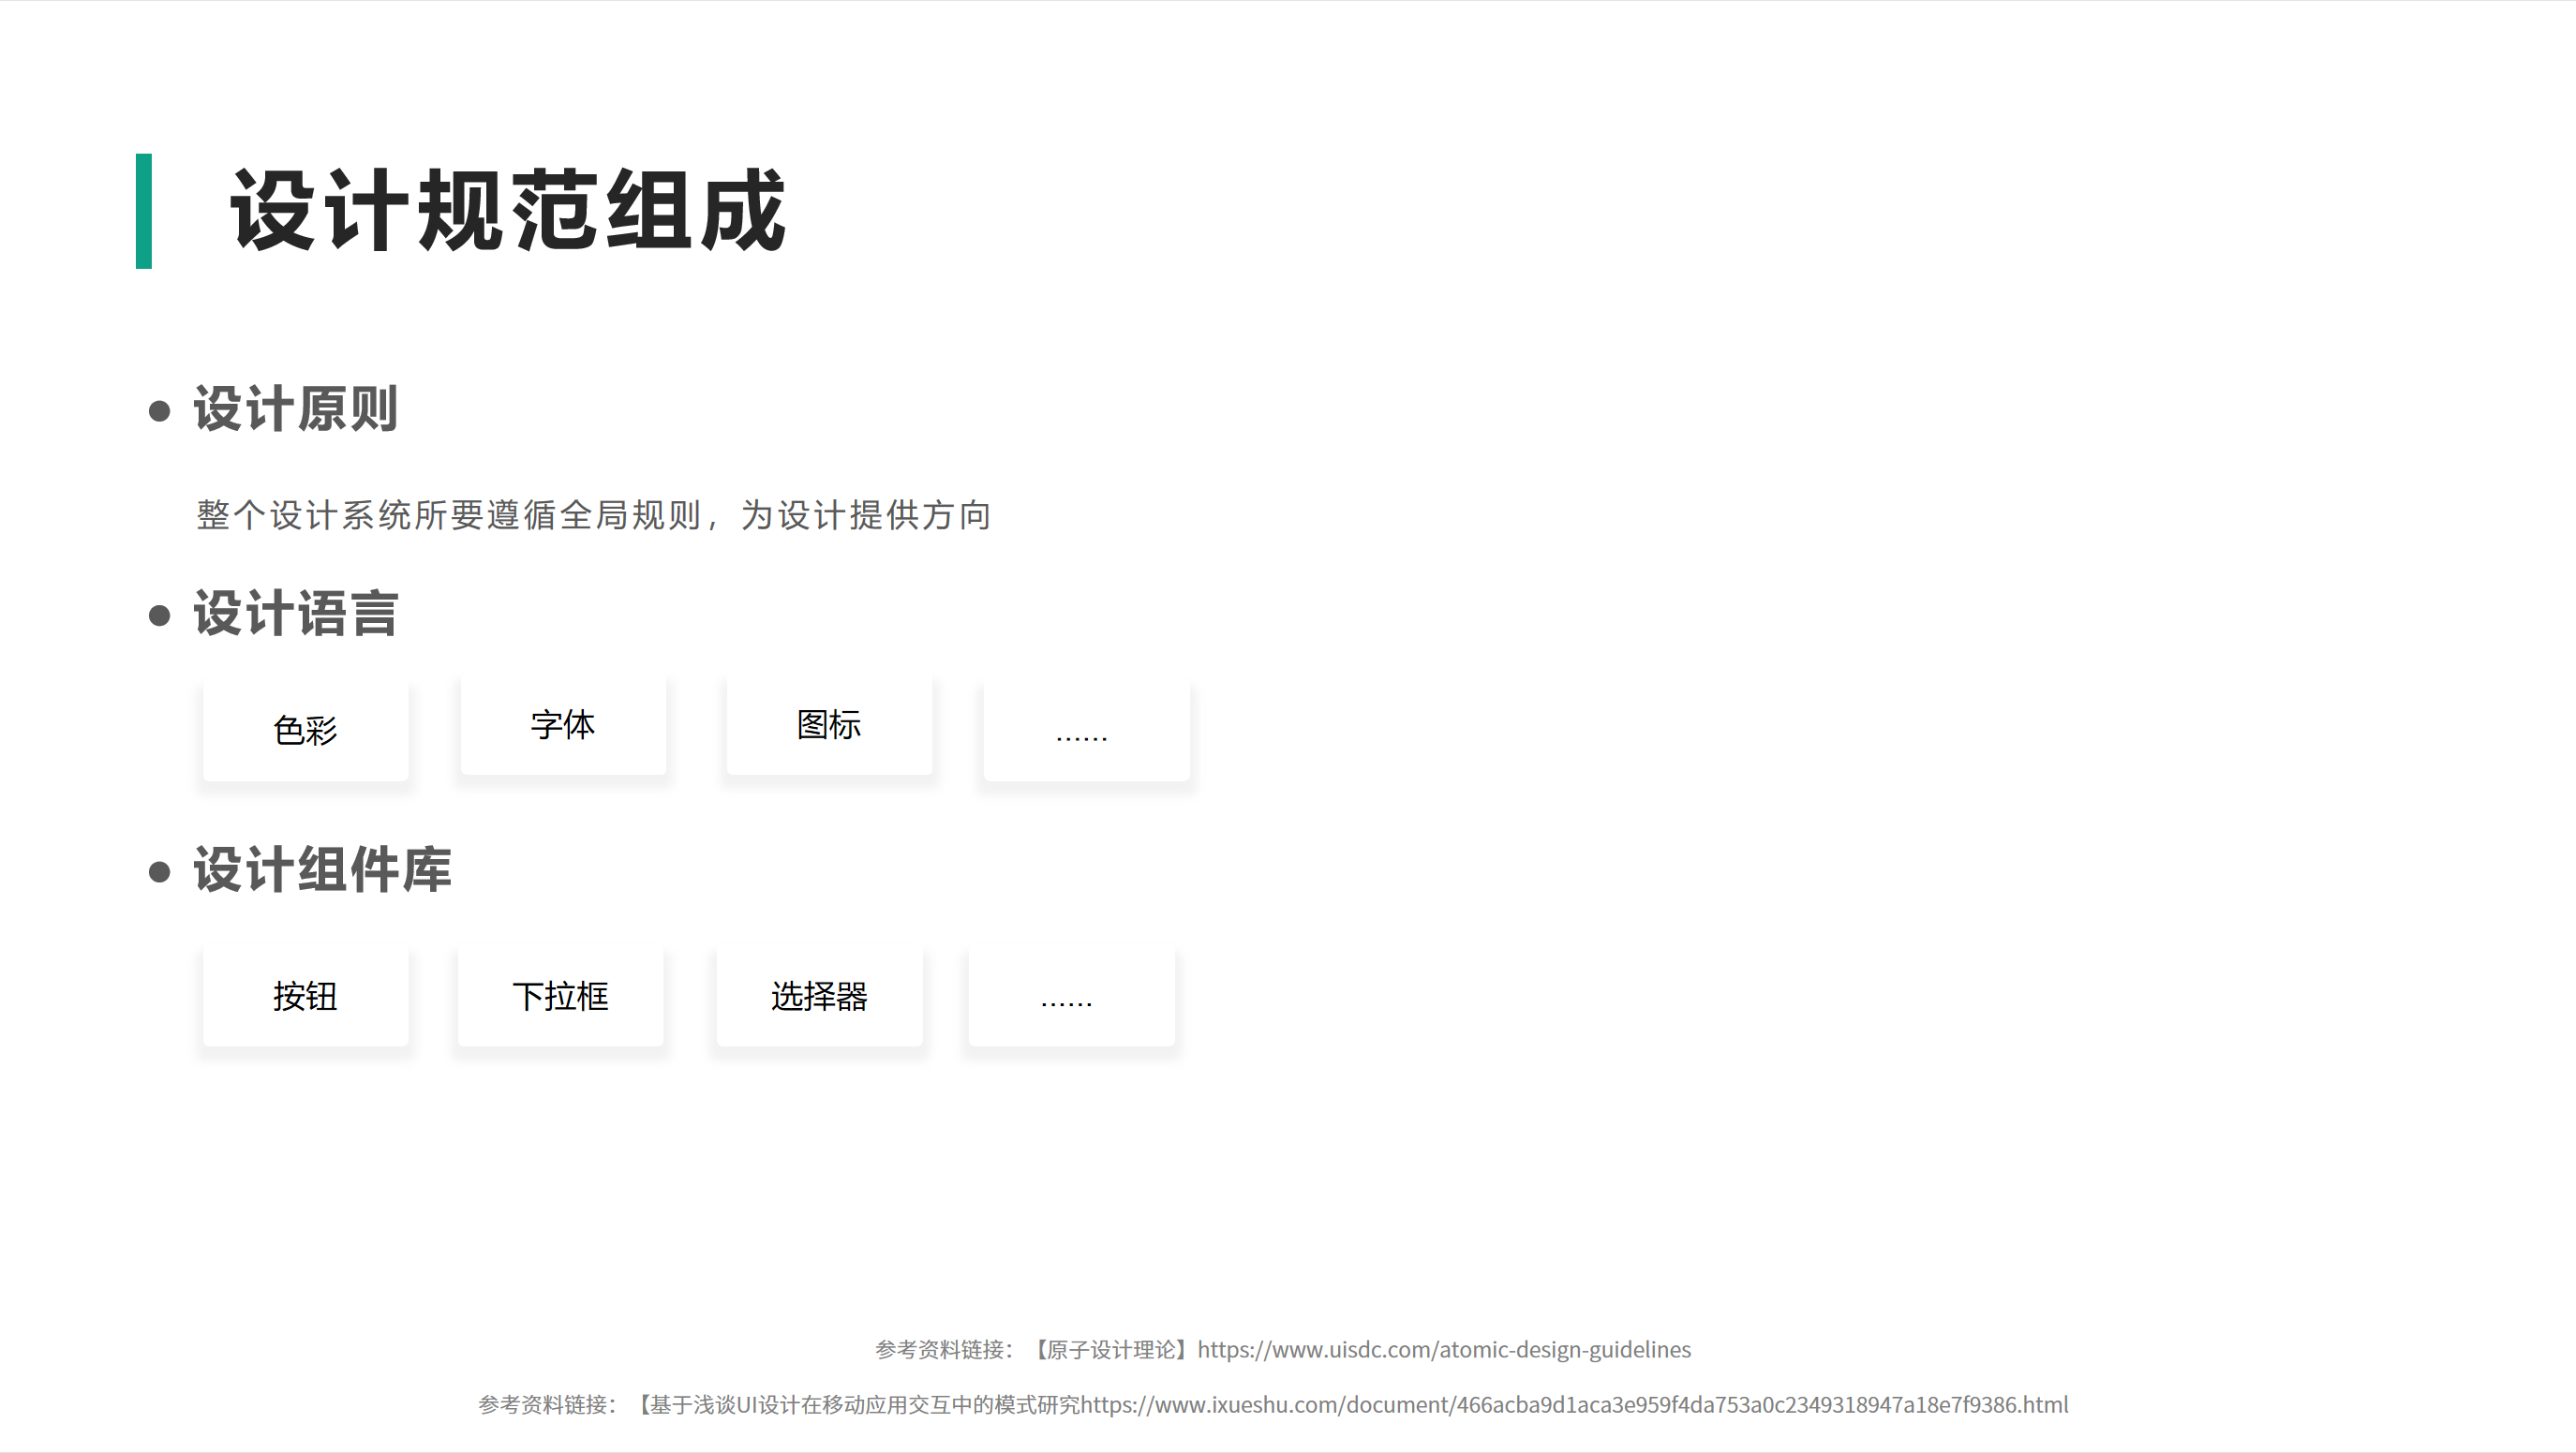
Task: Click the bullet dot before 设计原则
Action: 159,411
